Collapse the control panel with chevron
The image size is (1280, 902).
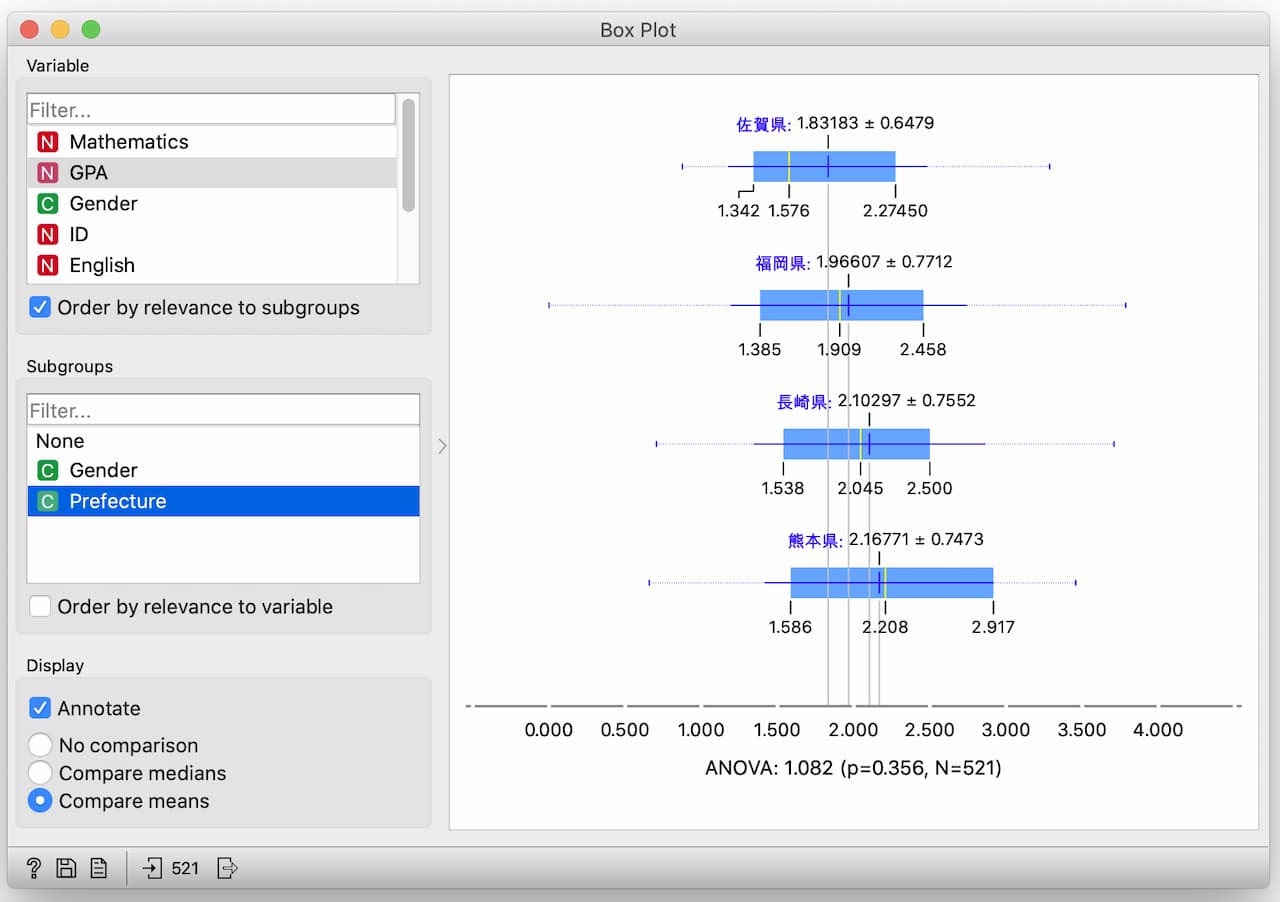(442, 446)
